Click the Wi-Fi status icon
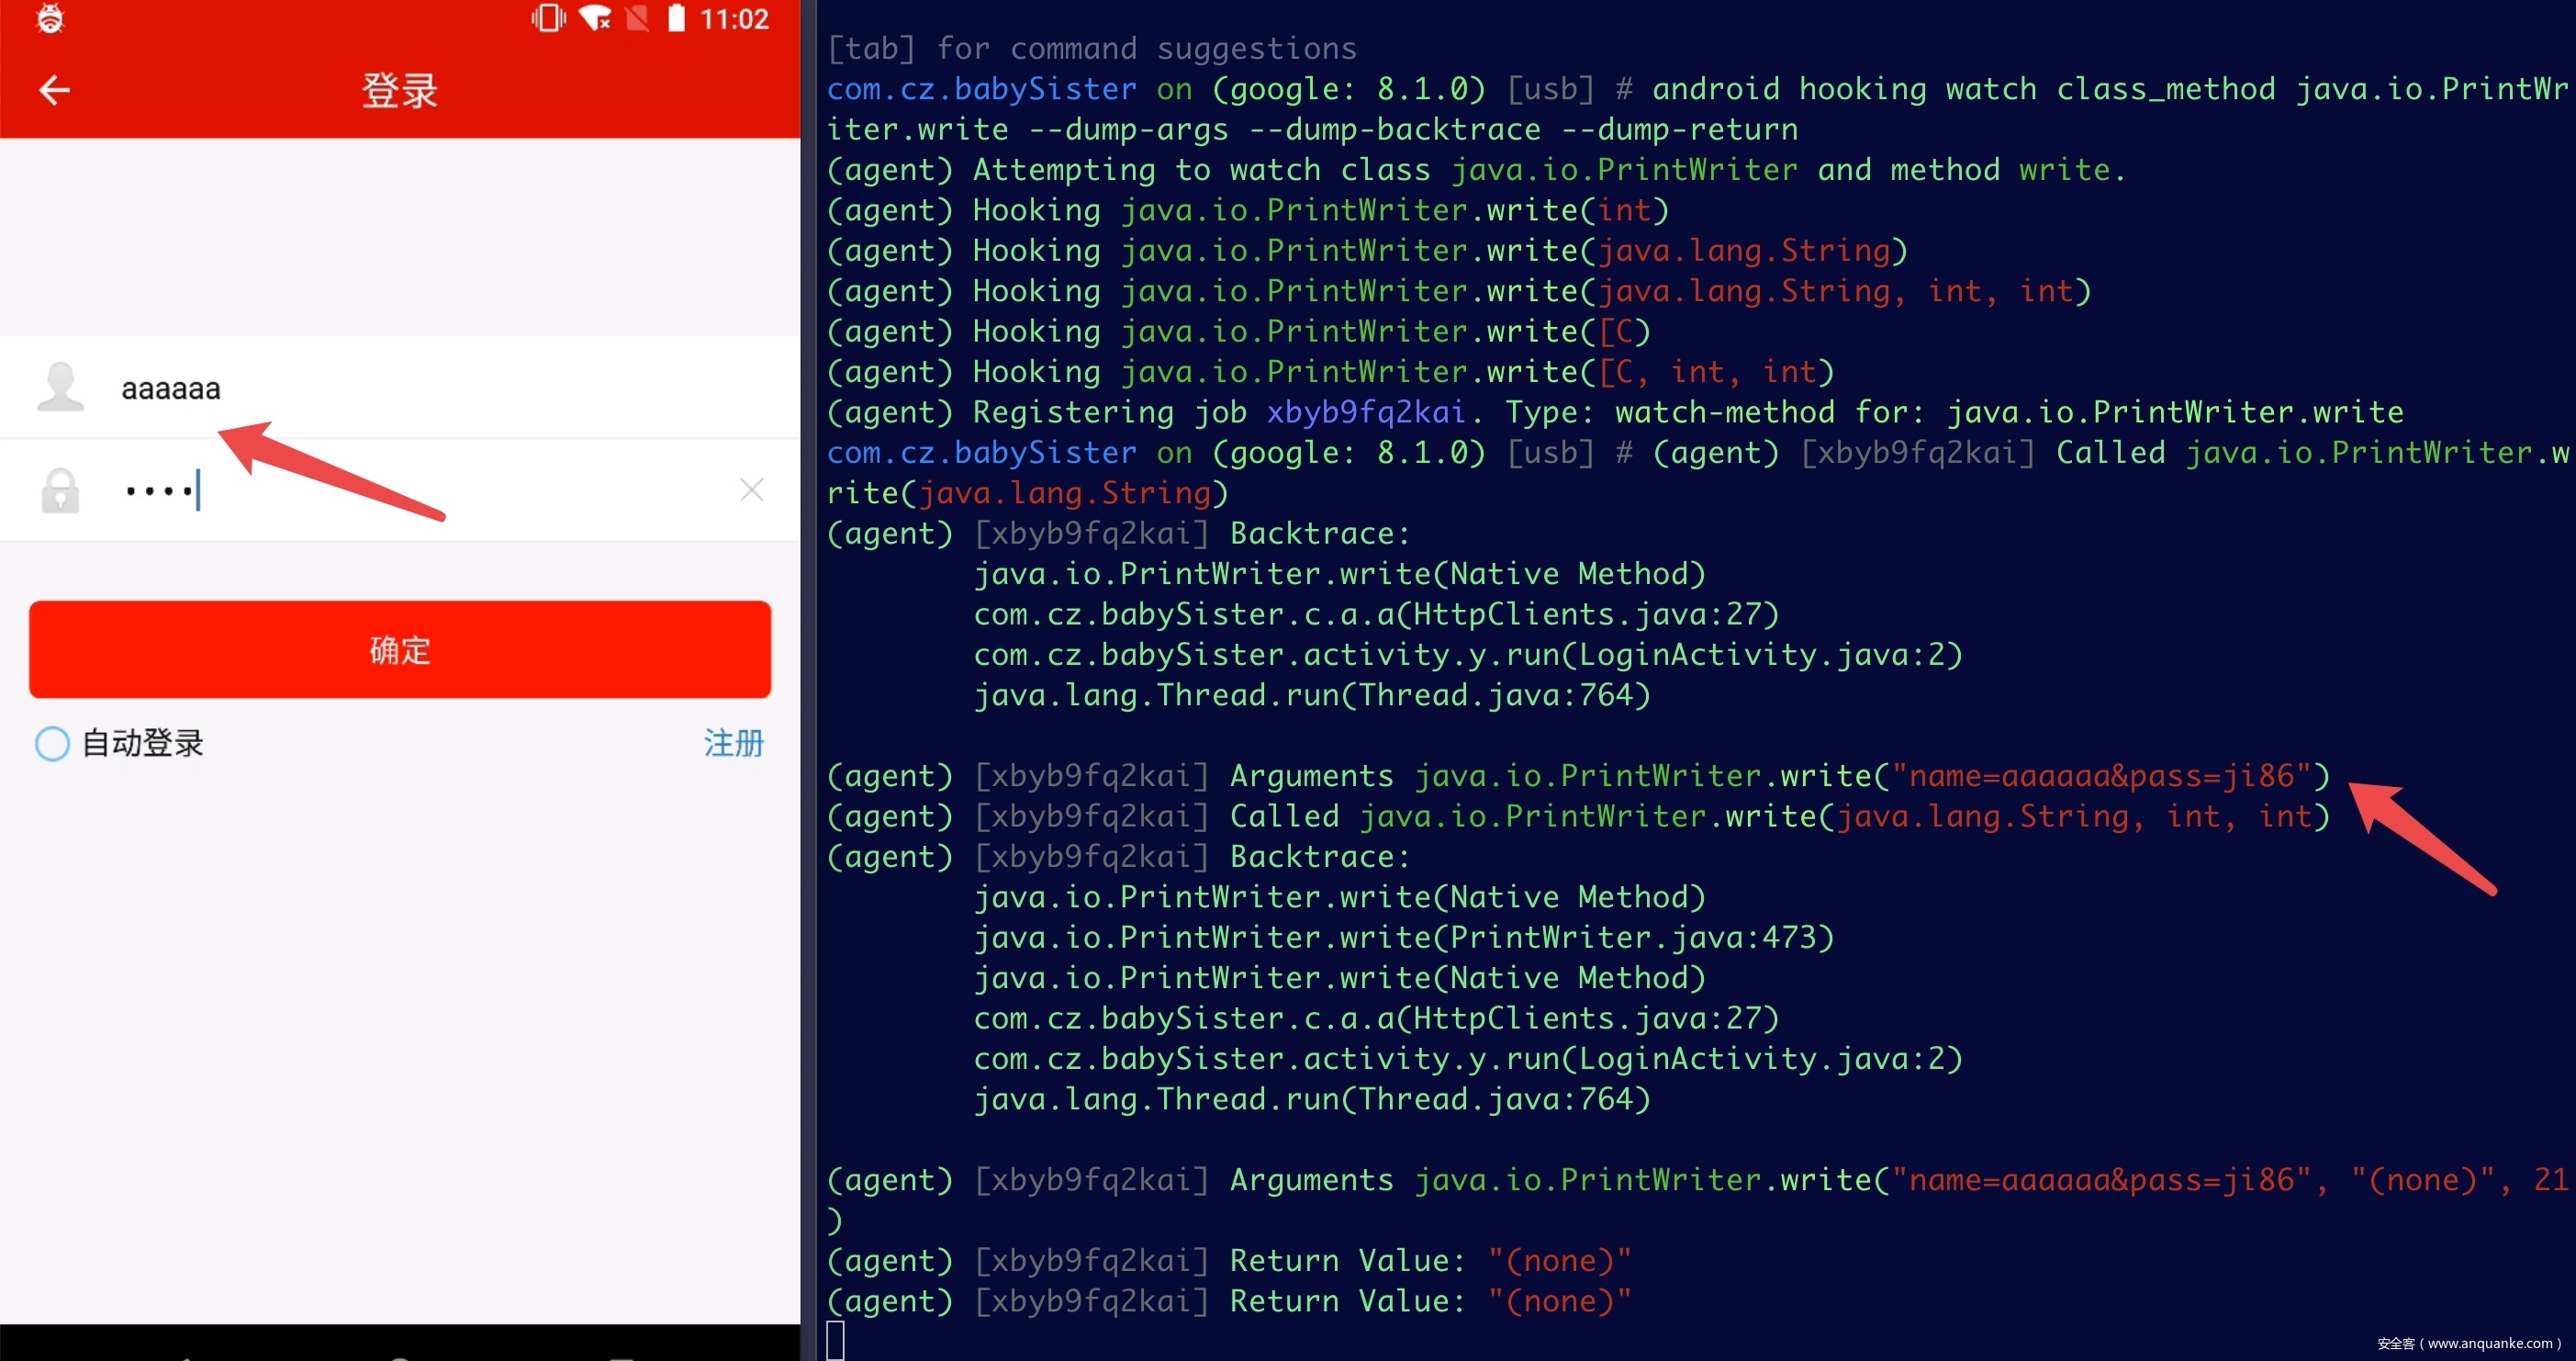The width and height of the screenshot is (2576, 1361). 595,18
